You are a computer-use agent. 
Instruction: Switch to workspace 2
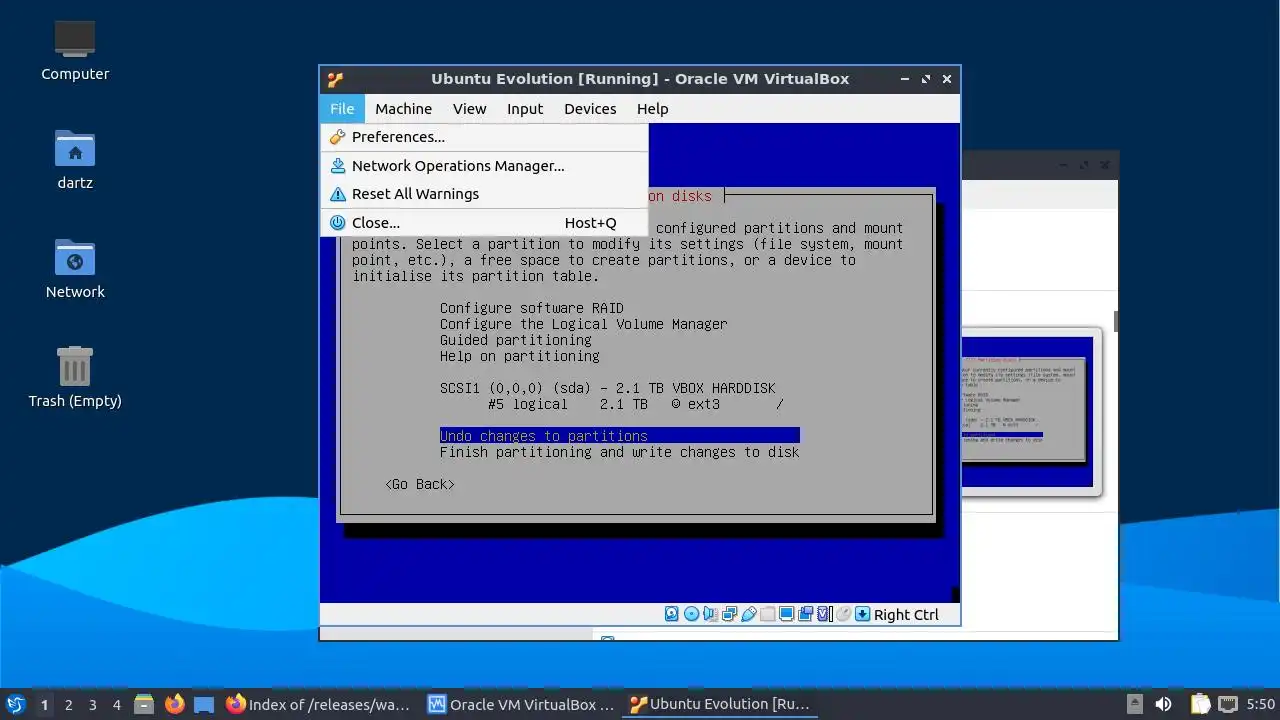tap(68, 705)
